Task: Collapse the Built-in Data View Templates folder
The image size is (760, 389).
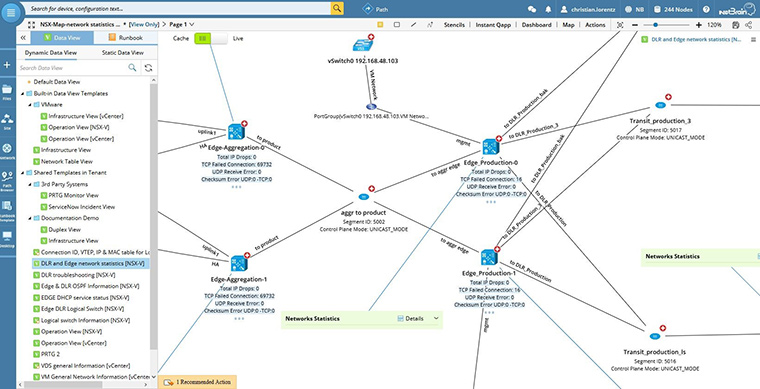Action: 22,93
